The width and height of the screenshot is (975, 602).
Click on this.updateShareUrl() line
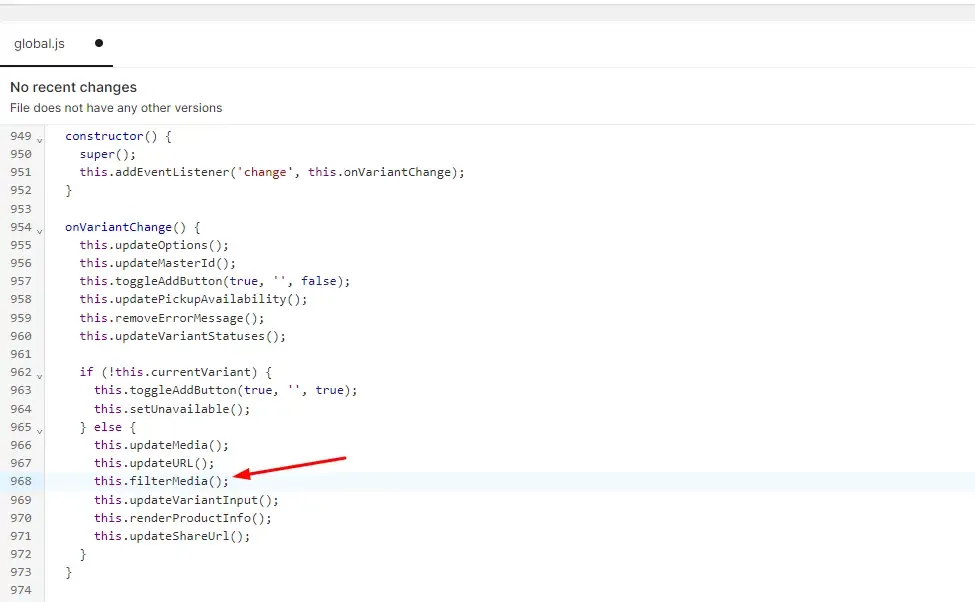click(x=172, y=536)
